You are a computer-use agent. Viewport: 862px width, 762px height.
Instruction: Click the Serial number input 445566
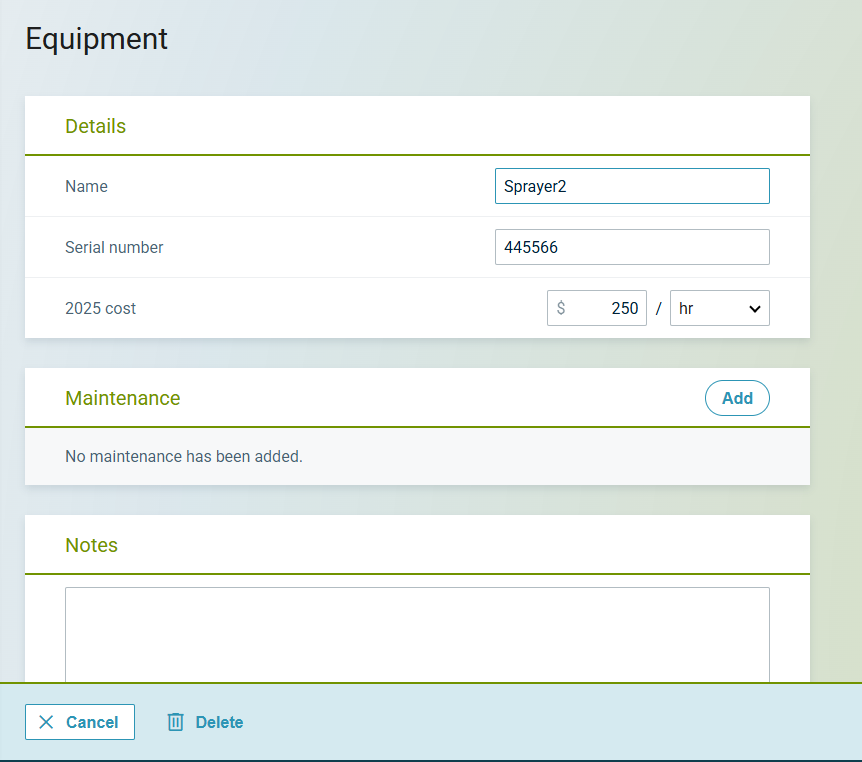(x=631, y=247)
